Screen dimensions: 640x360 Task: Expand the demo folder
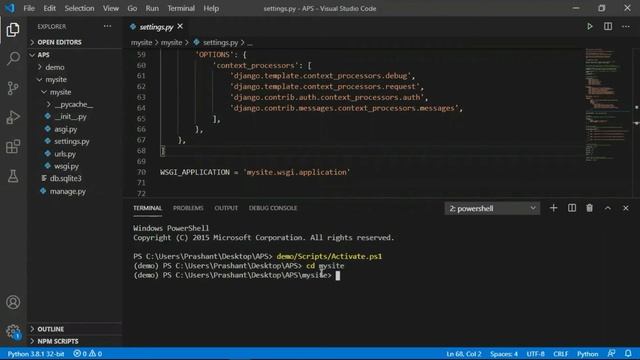(x=55, y=67)
